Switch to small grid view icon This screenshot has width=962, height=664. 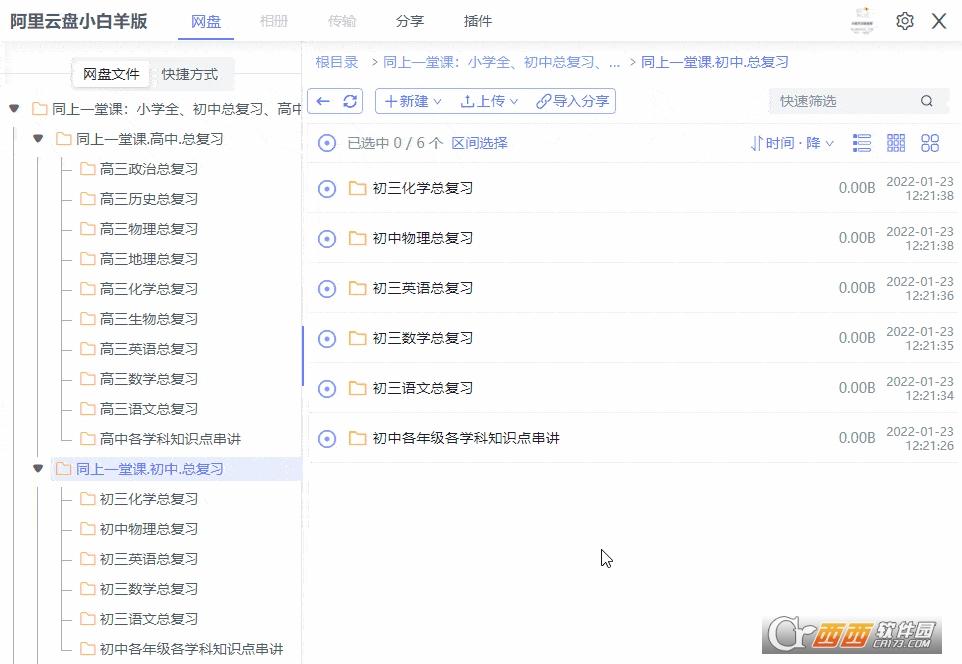pos(896,143)
